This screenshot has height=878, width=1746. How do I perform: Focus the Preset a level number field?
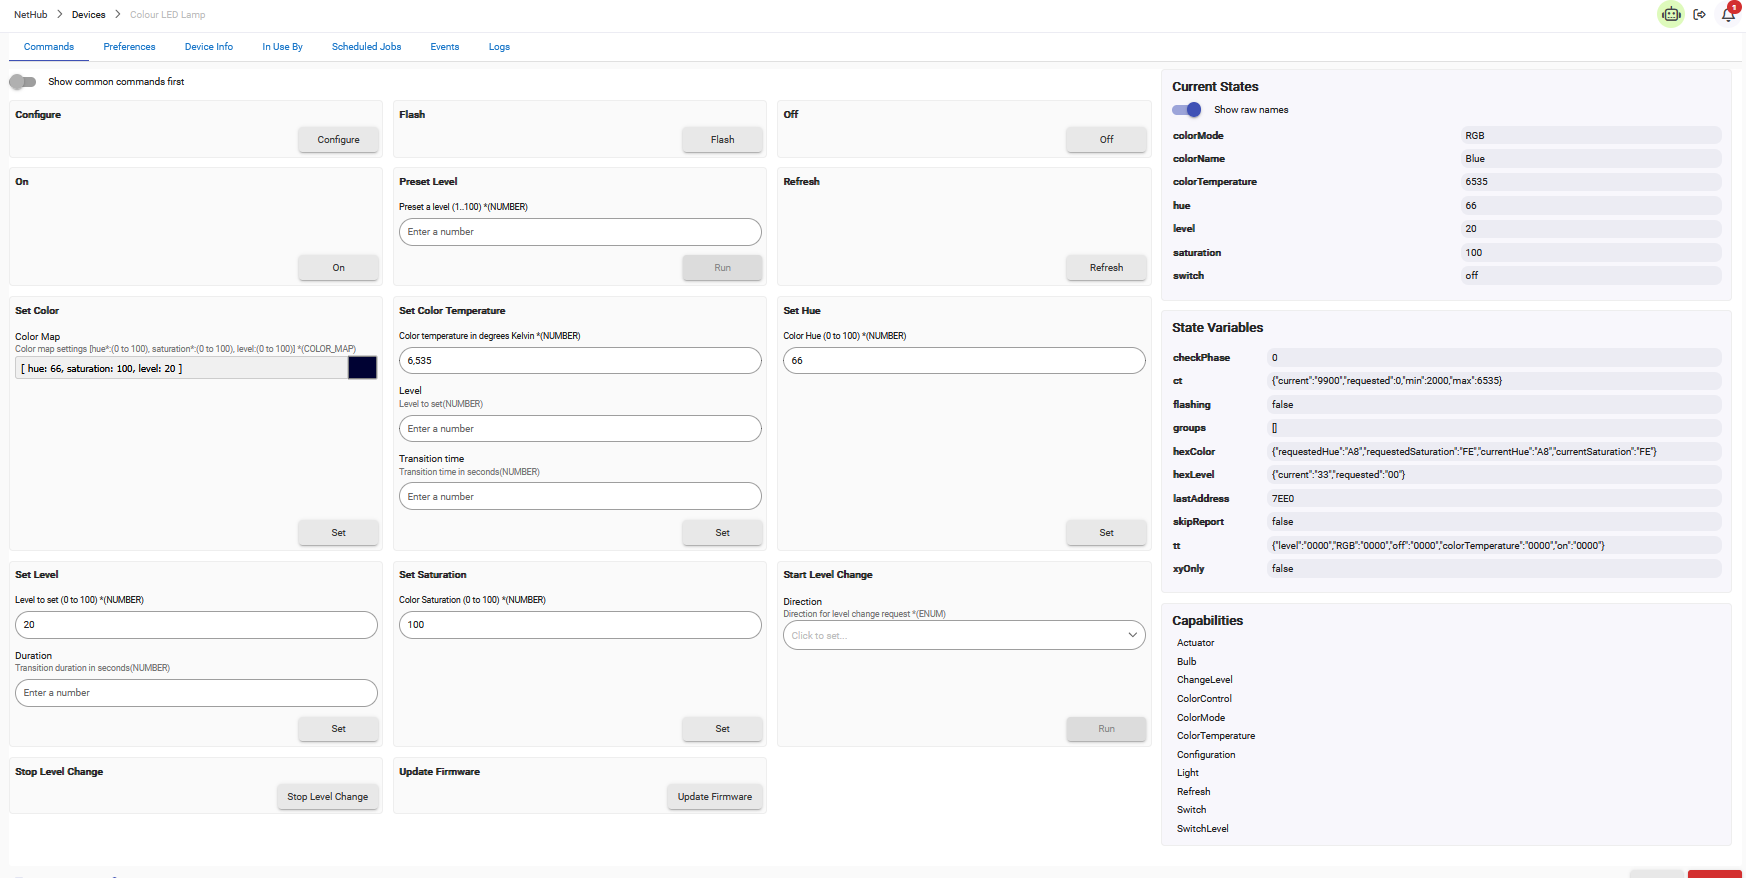[x=580, y=232]
